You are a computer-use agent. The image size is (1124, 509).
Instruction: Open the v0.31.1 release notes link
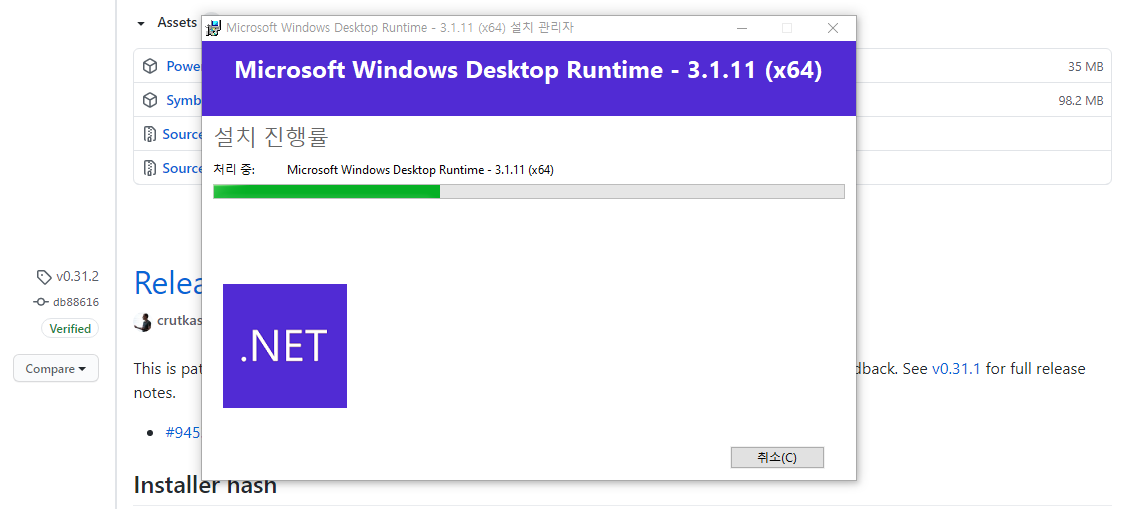[x=956, y=368]
